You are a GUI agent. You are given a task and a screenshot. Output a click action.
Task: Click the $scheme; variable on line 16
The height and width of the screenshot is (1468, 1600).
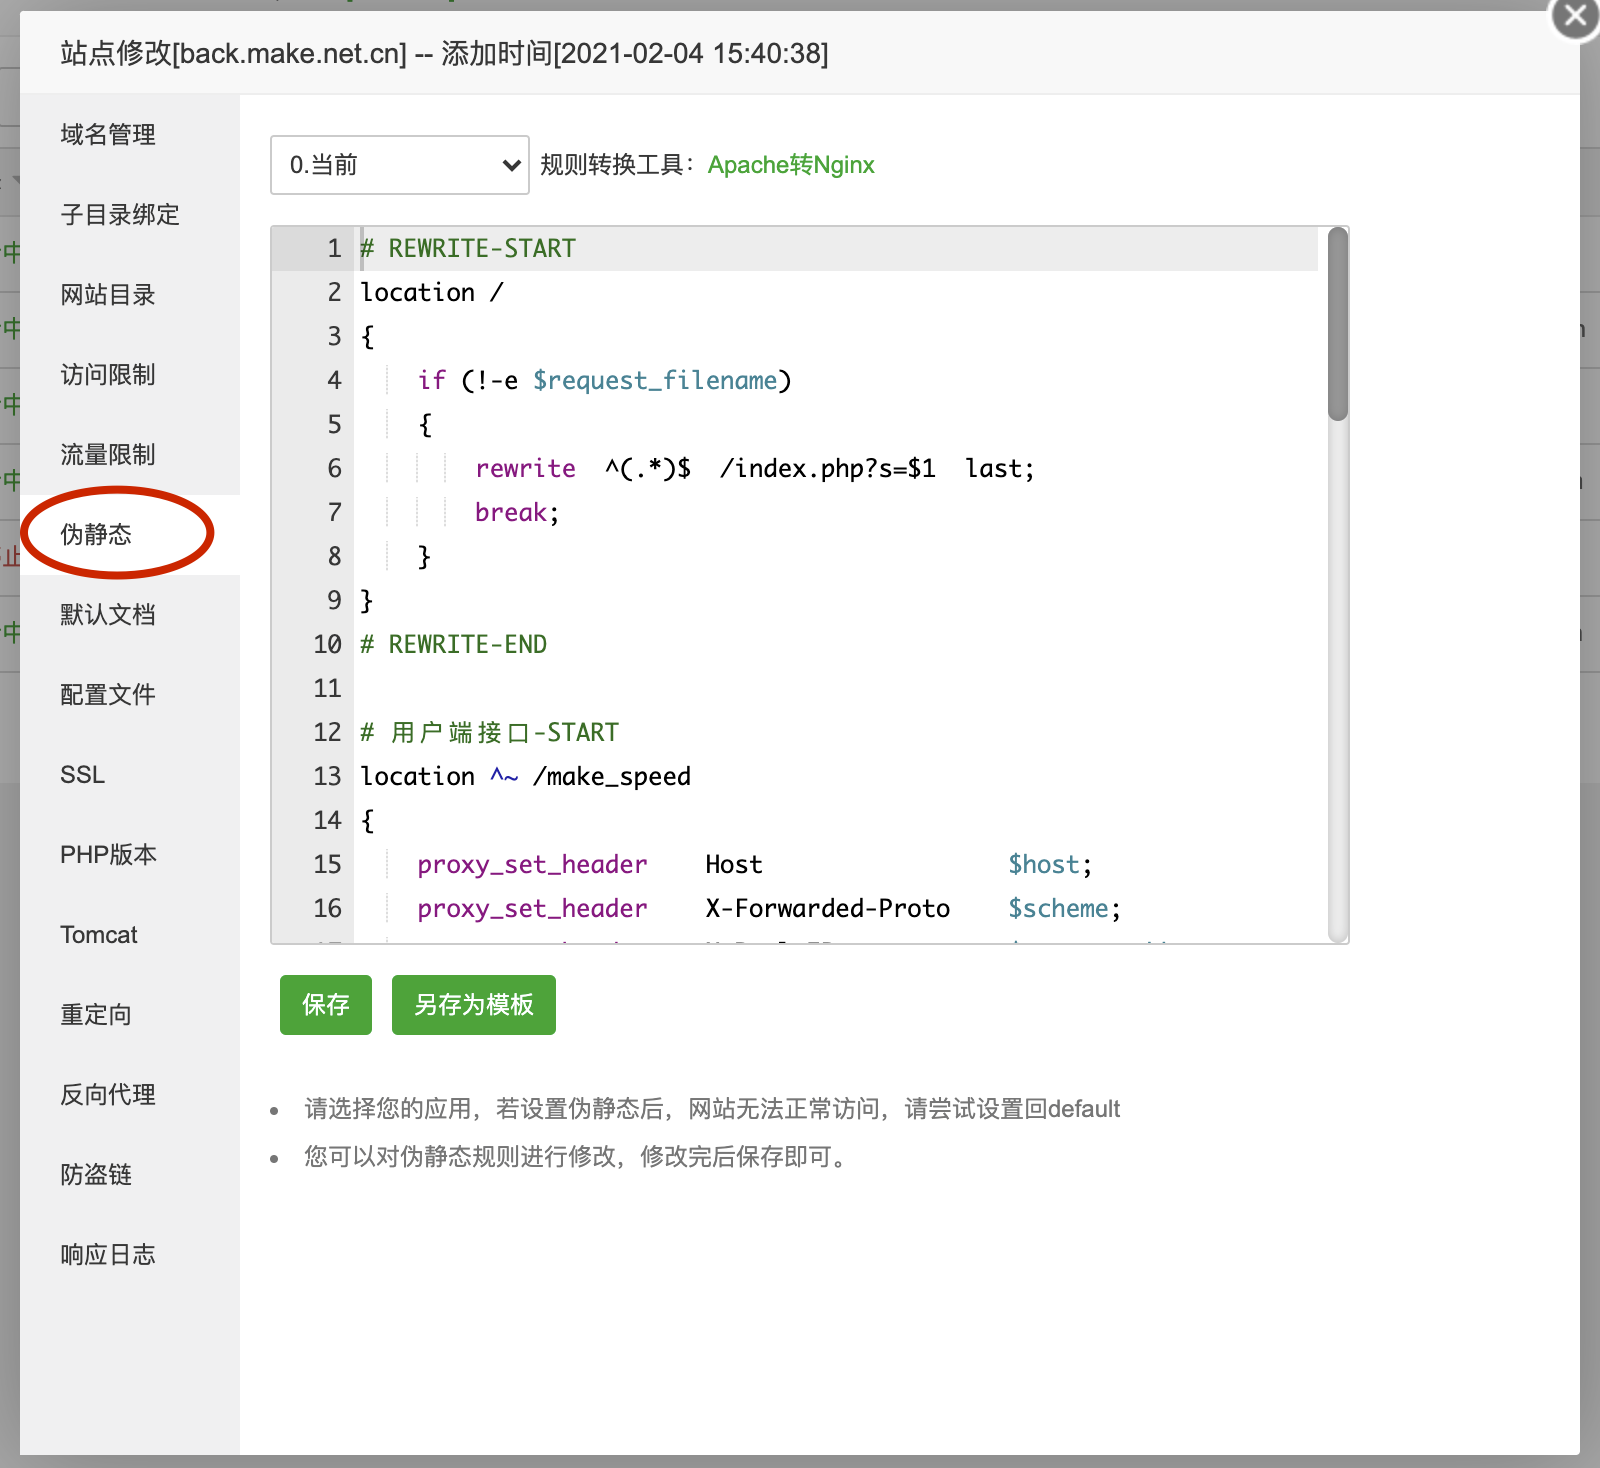pyautogui.click(x=1065, y=909)
